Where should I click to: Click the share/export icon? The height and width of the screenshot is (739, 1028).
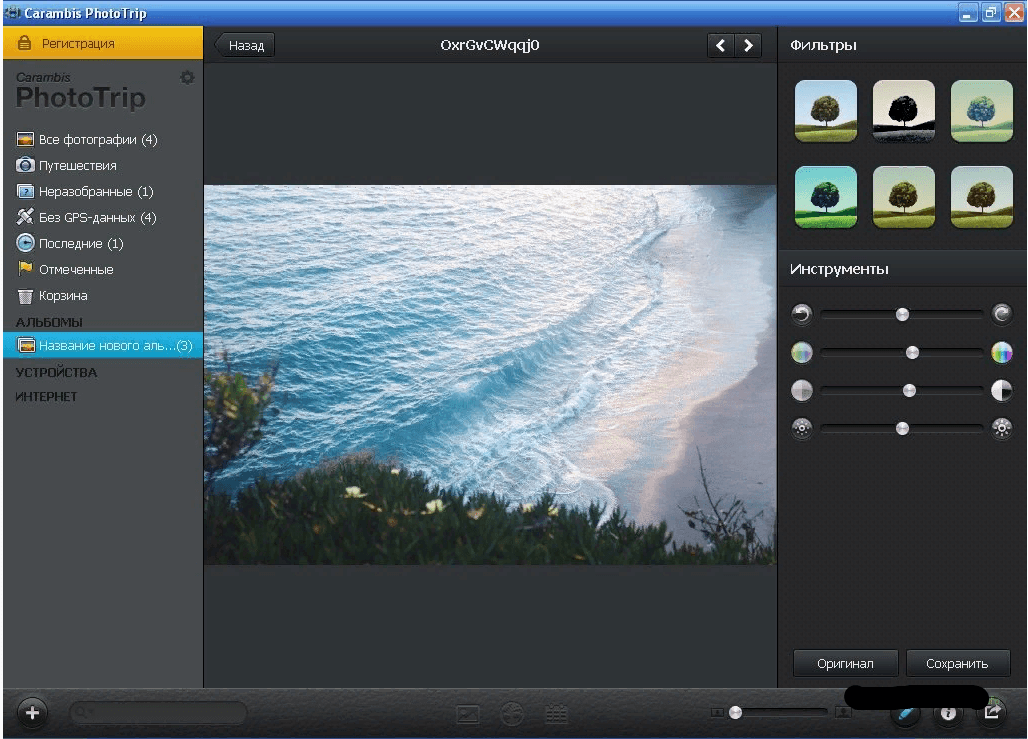[x=992, y=713]
